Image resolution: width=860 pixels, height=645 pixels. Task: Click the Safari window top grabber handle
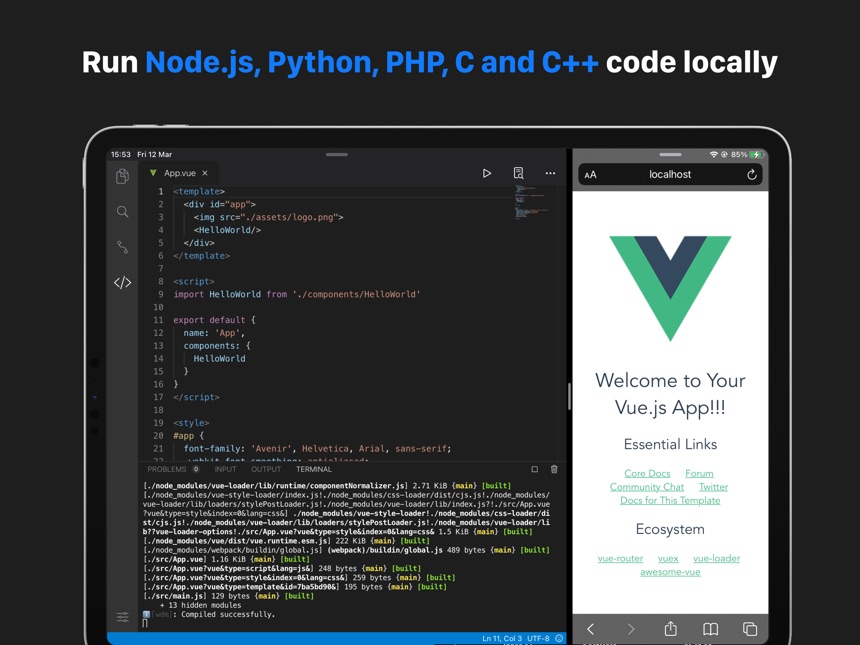(670, 154)
